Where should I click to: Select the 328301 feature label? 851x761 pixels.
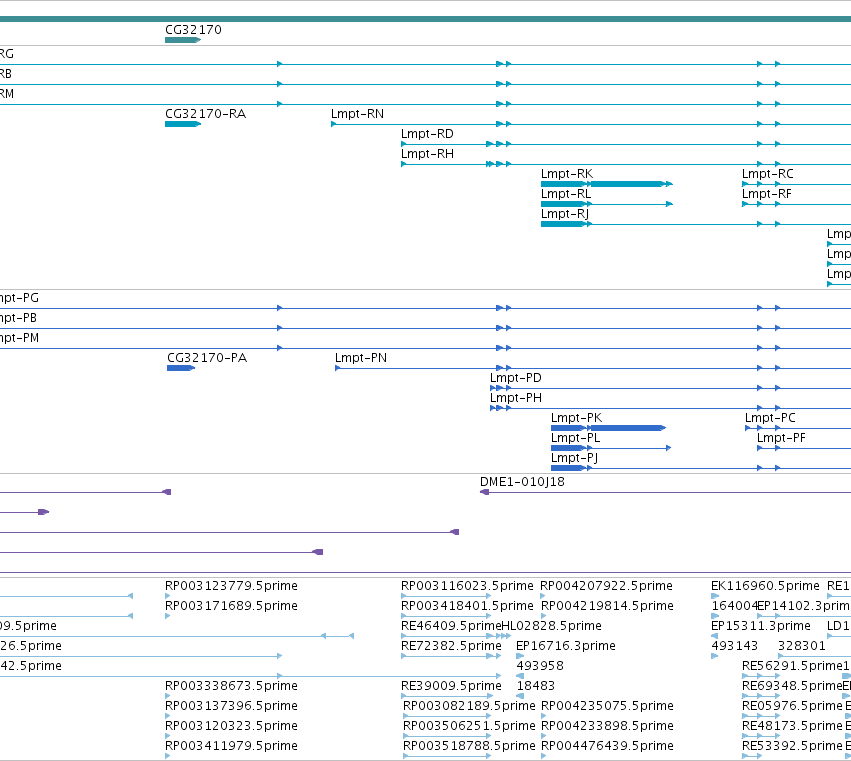pos(802,646)
